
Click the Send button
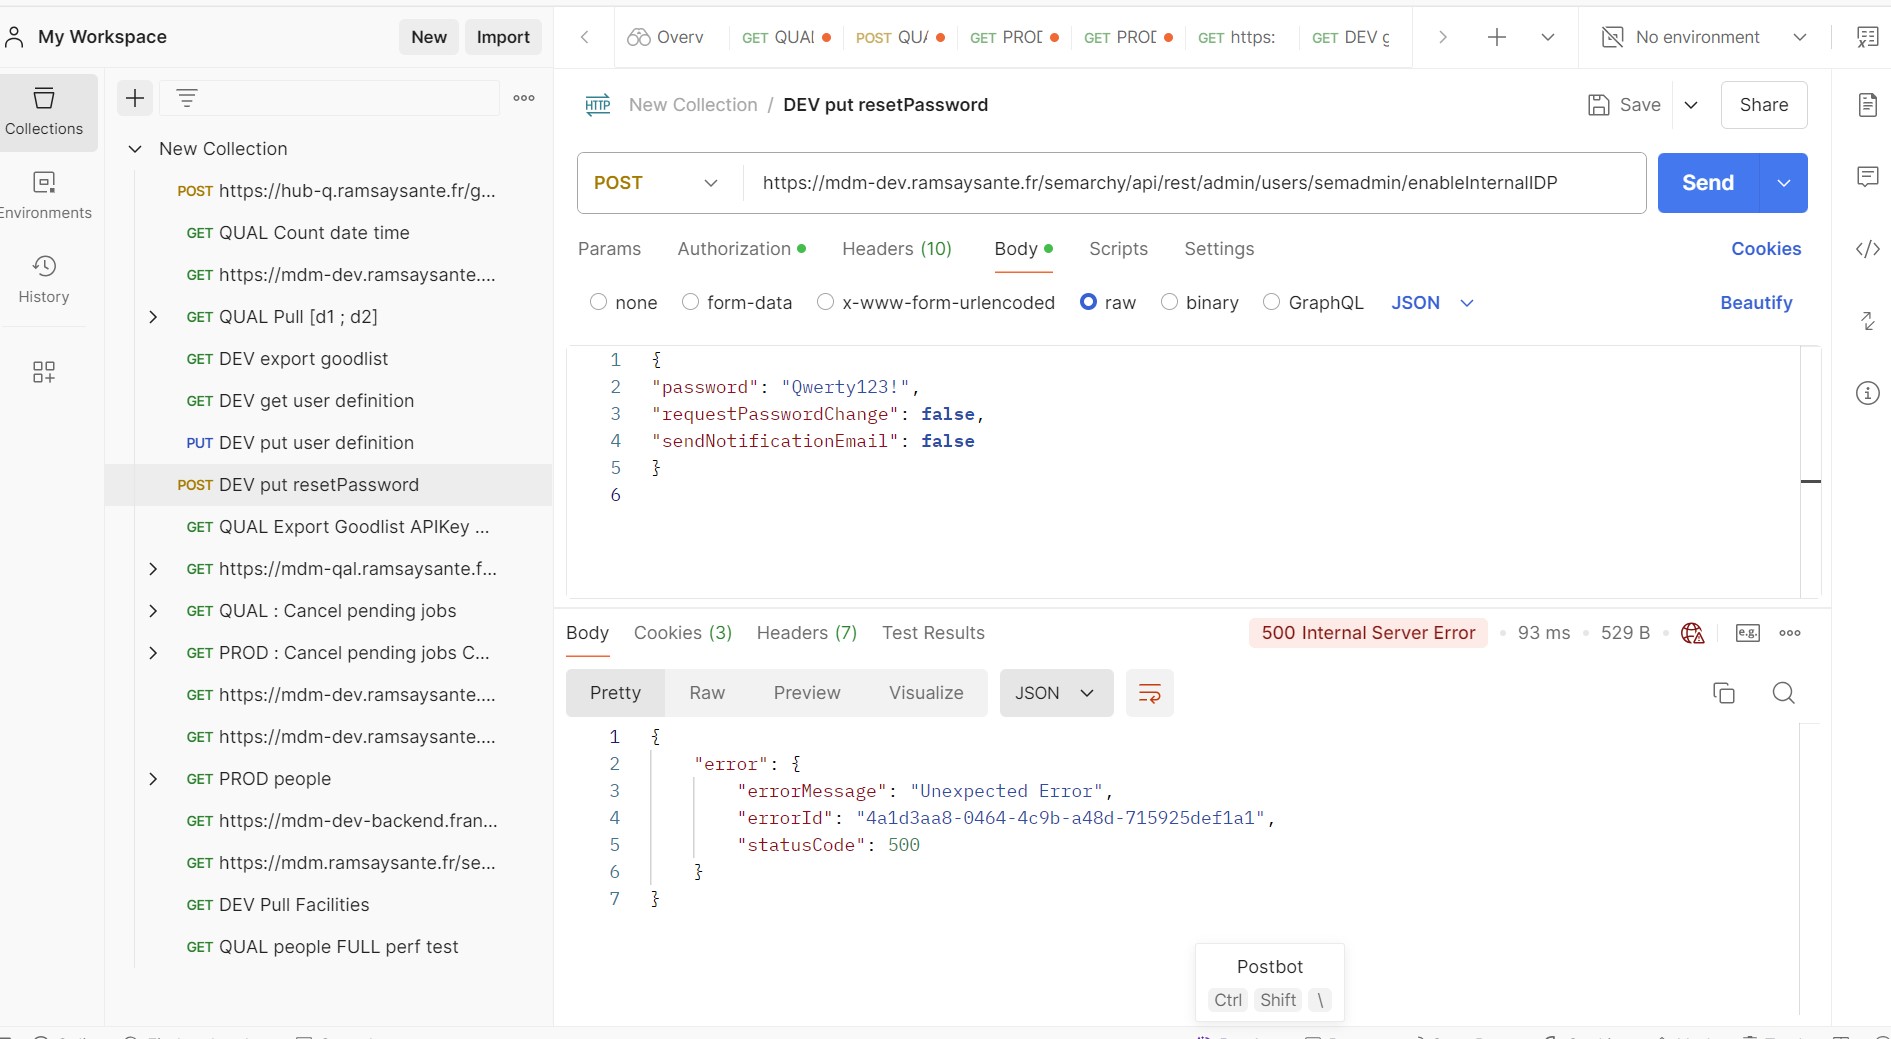point(1708,183)
